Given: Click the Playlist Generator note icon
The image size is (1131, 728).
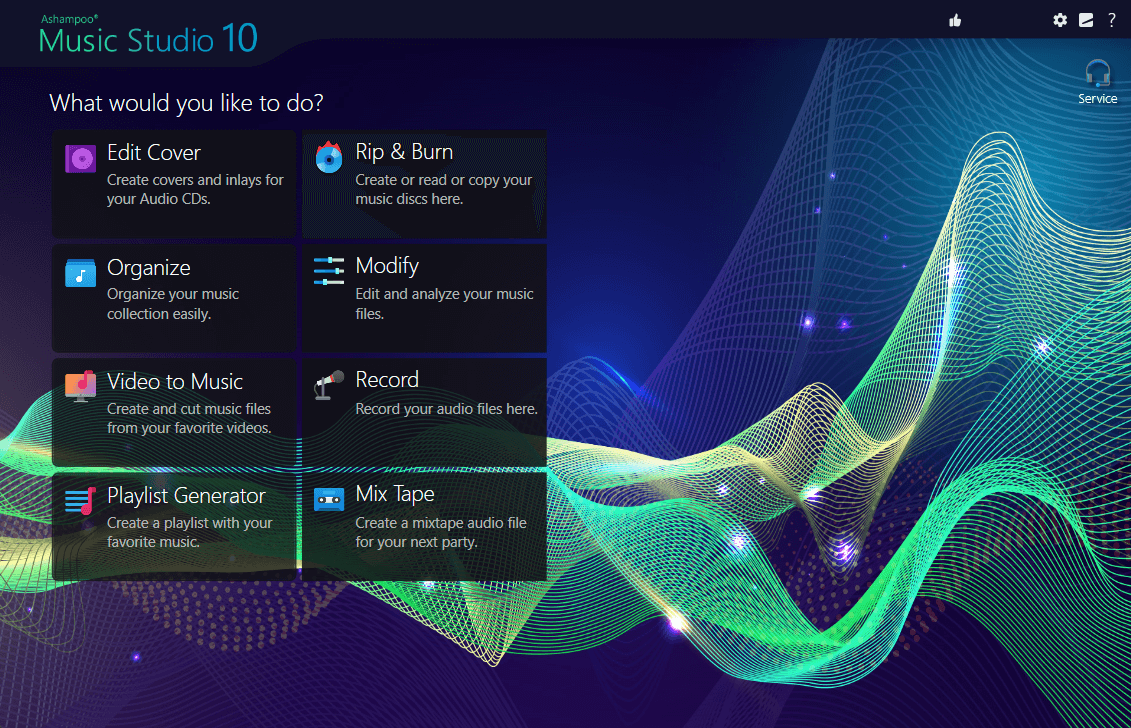Looking at the screenshot, I should [x=80, y=500].
